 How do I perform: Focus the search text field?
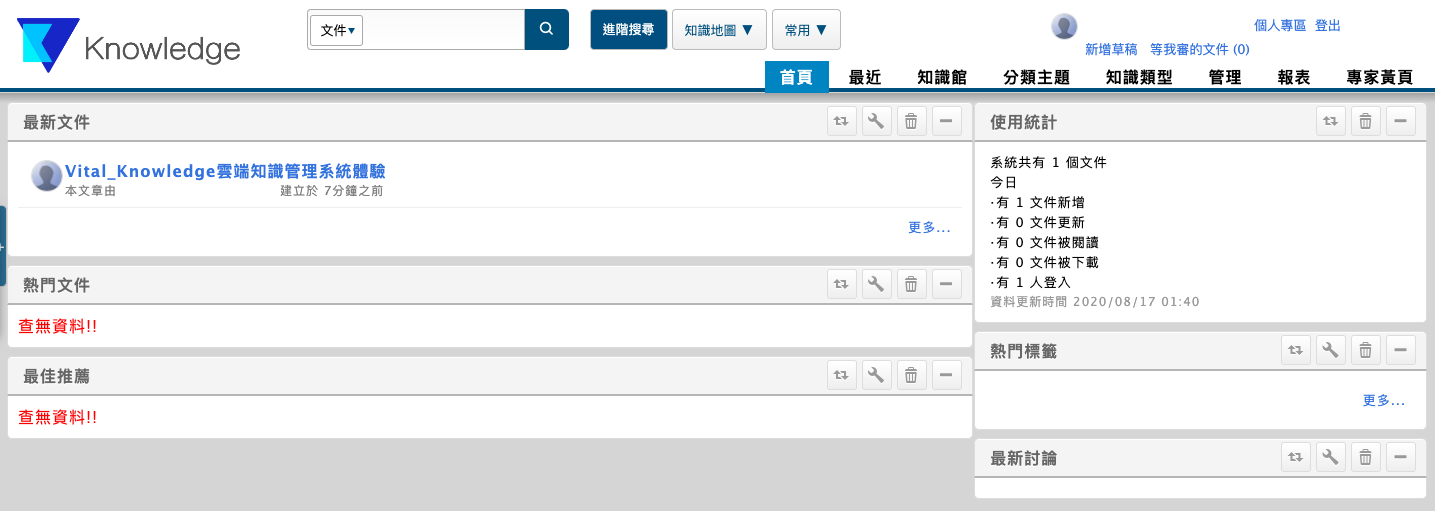click(443, 30)
